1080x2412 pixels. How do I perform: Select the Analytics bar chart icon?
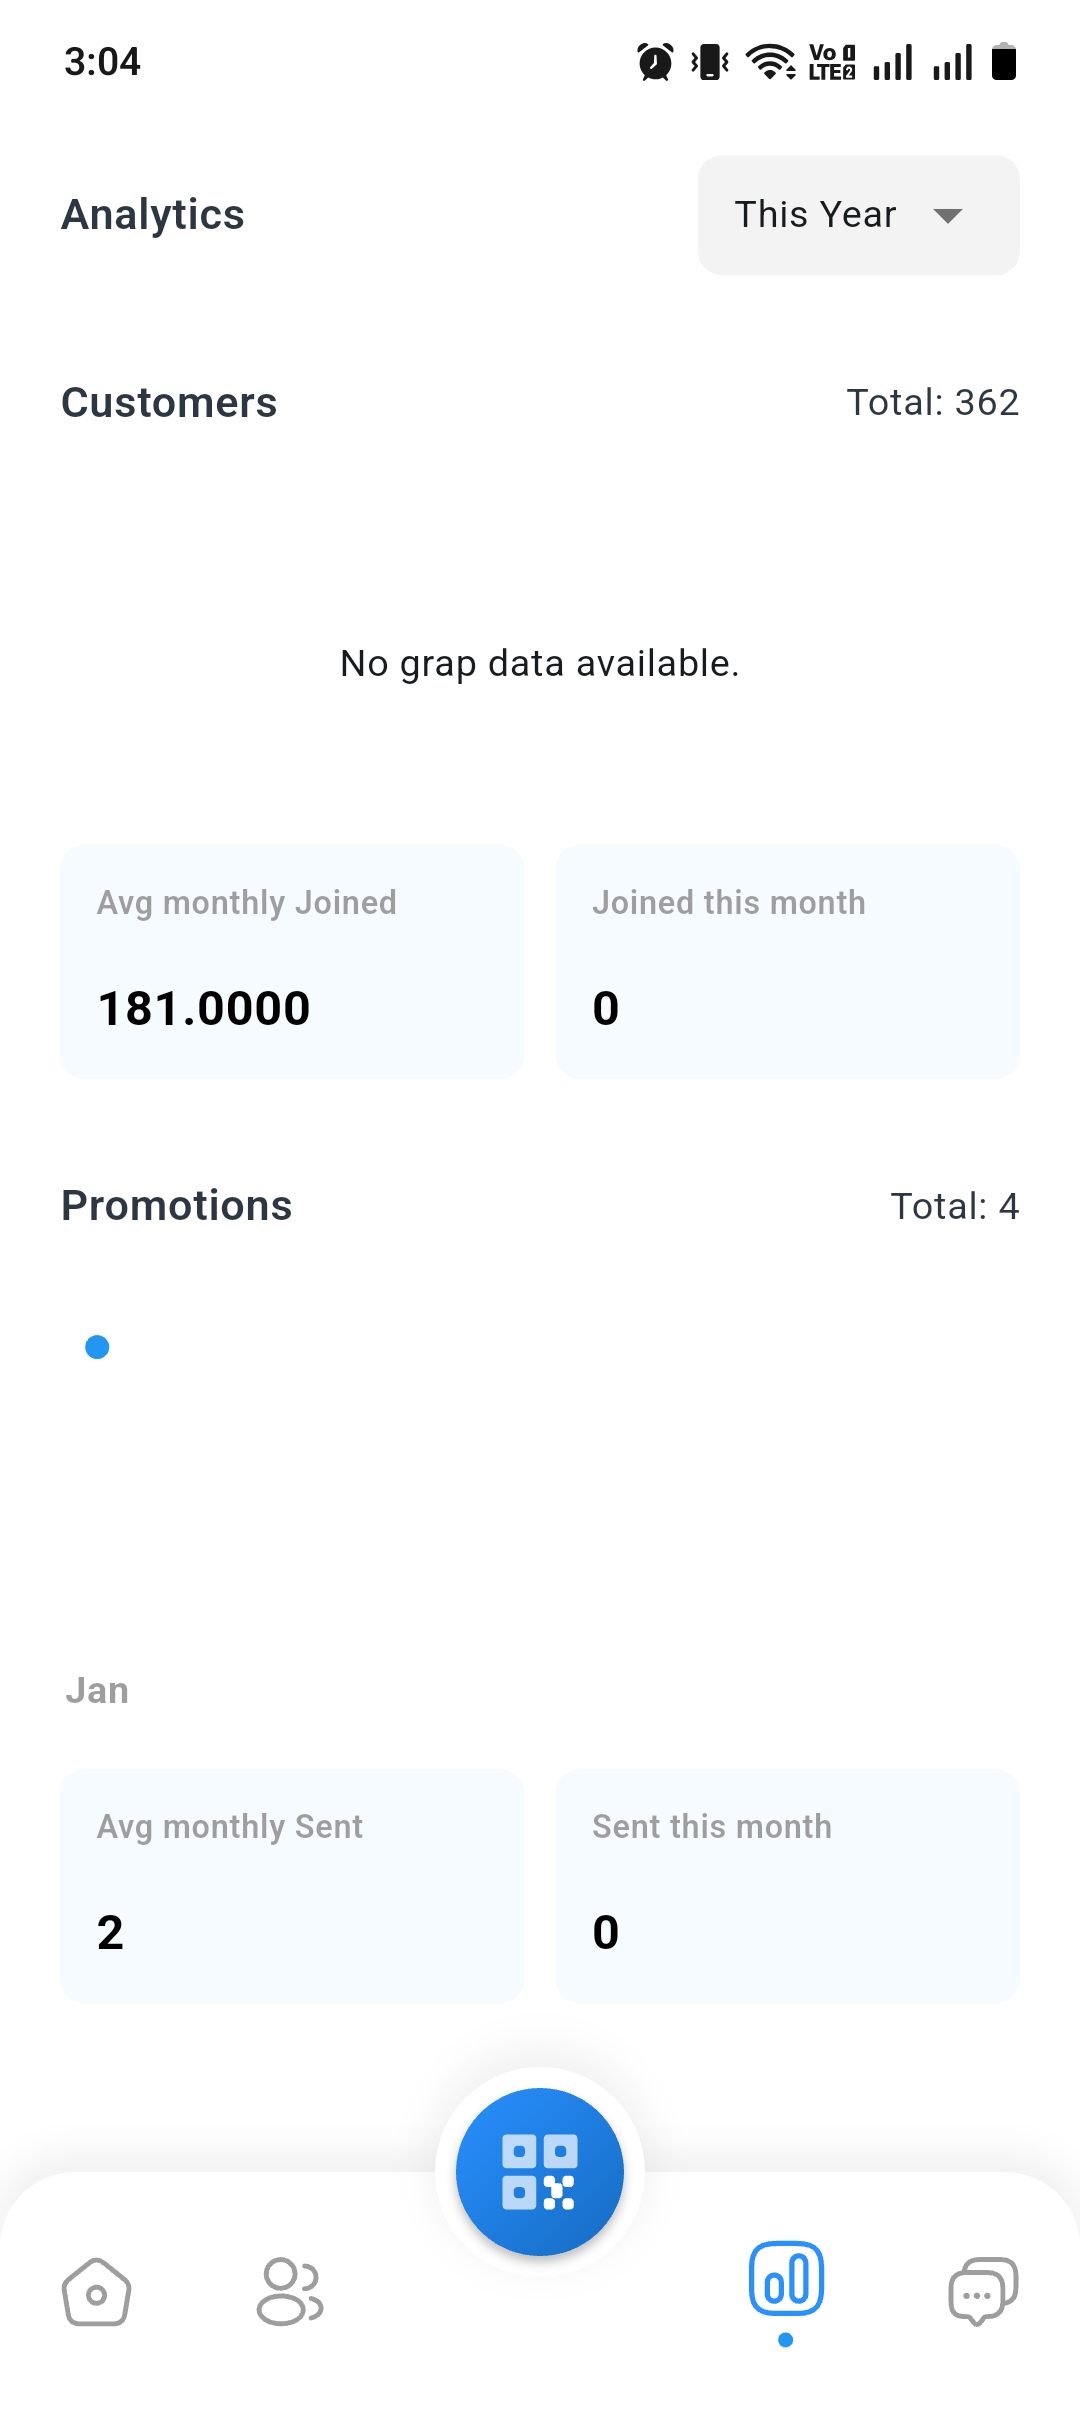point(786,2280)
